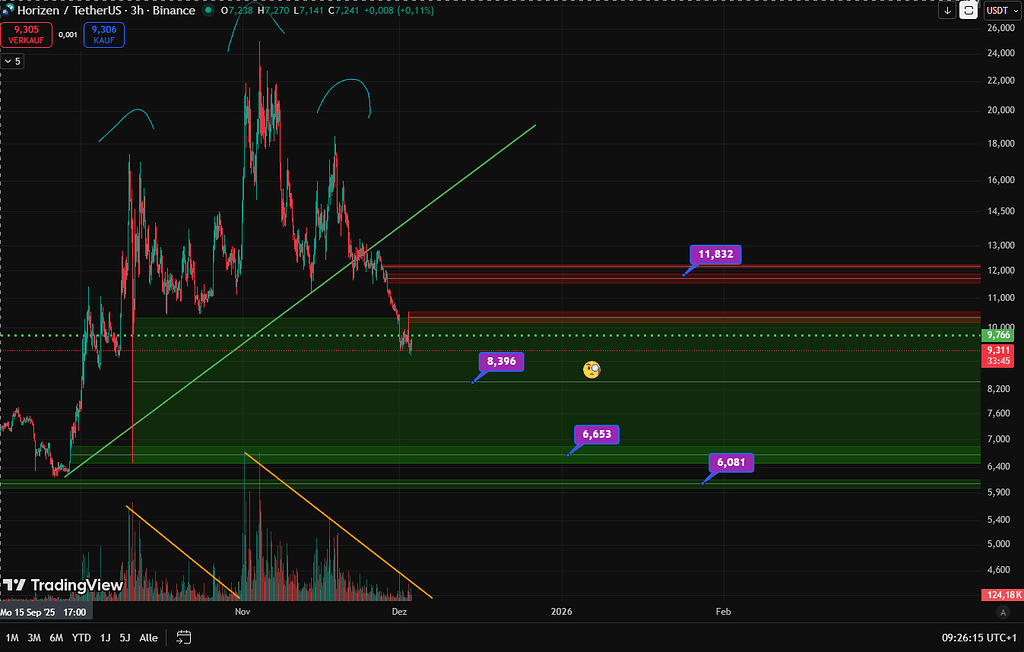Screen dimensions: 1024x652
Task: Click the down-arrow button beside USDT
Action: pyautogui.click(x=947, y=10)
